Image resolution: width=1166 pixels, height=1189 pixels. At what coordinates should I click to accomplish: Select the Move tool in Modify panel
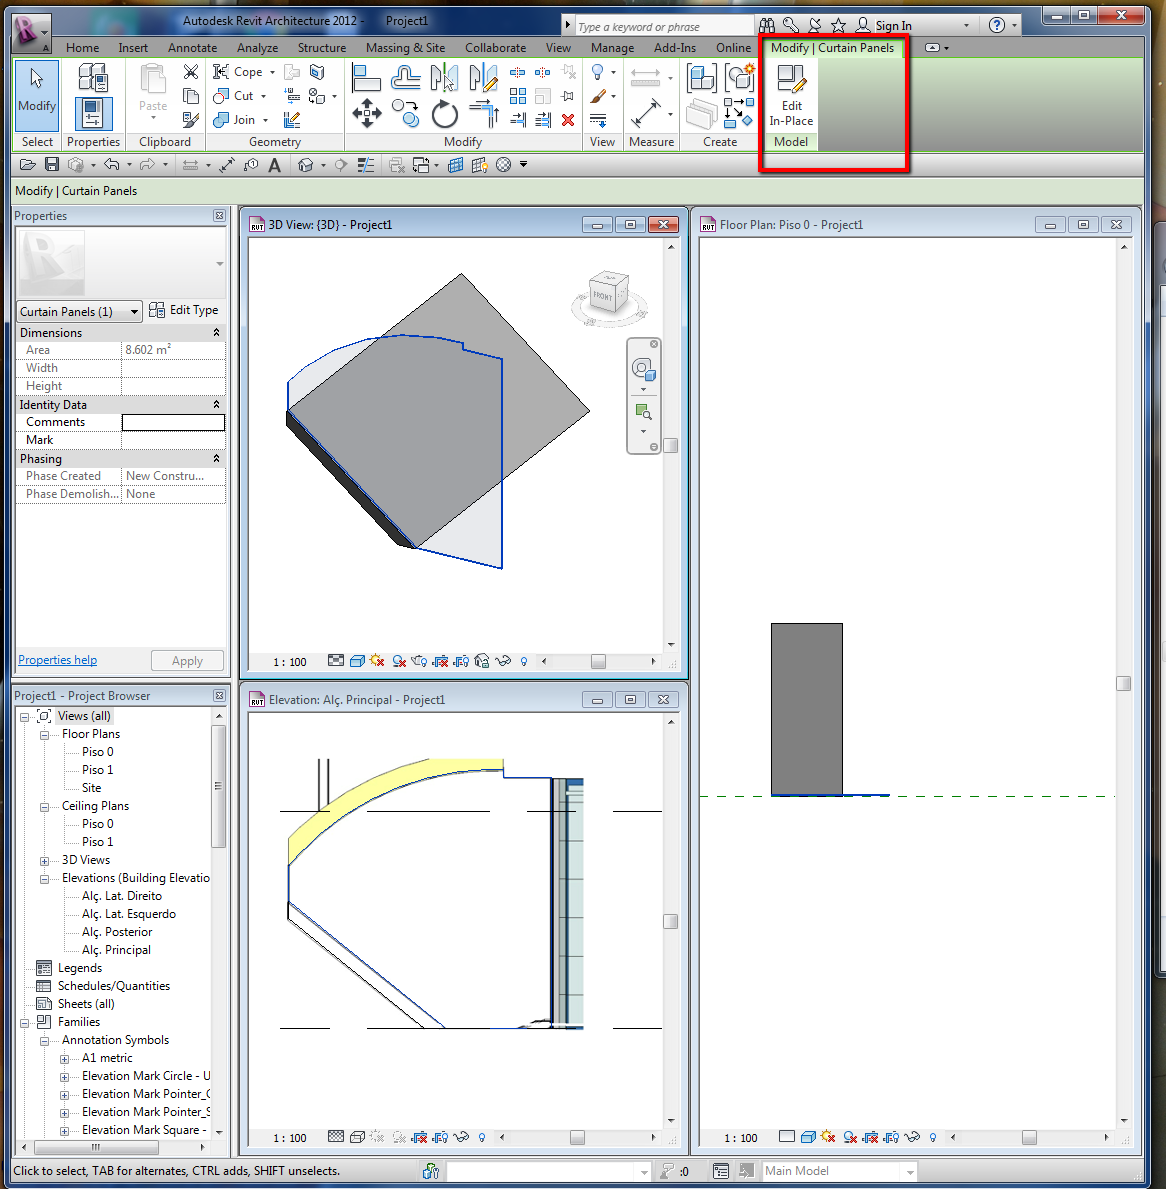tap(366, 113)
